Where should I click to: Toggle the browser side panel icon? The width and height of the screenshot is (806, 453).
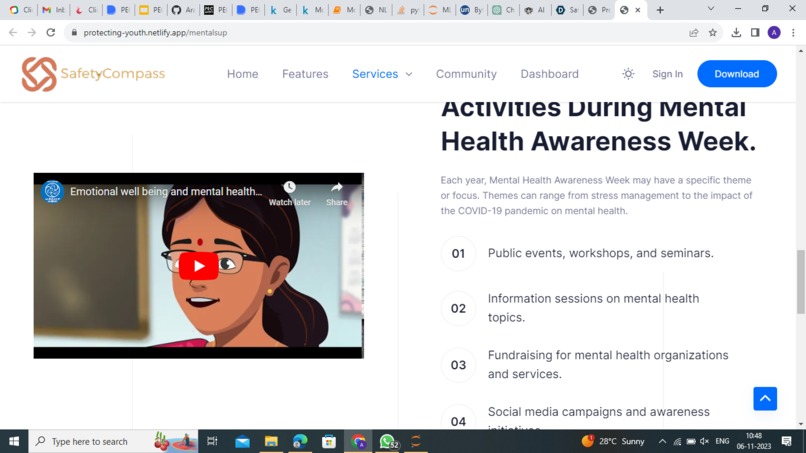tap(755, 32)
